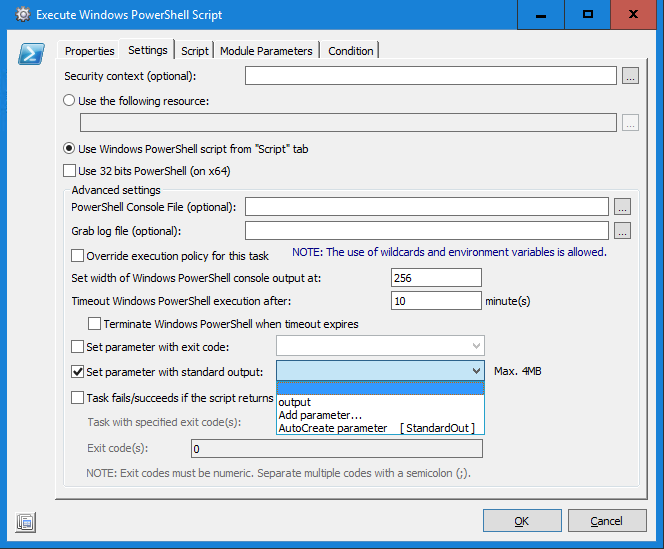Click the PowerShell Console File input field
Image resolution: width=664 pixels, height=549 pixels.
[427, 207]
